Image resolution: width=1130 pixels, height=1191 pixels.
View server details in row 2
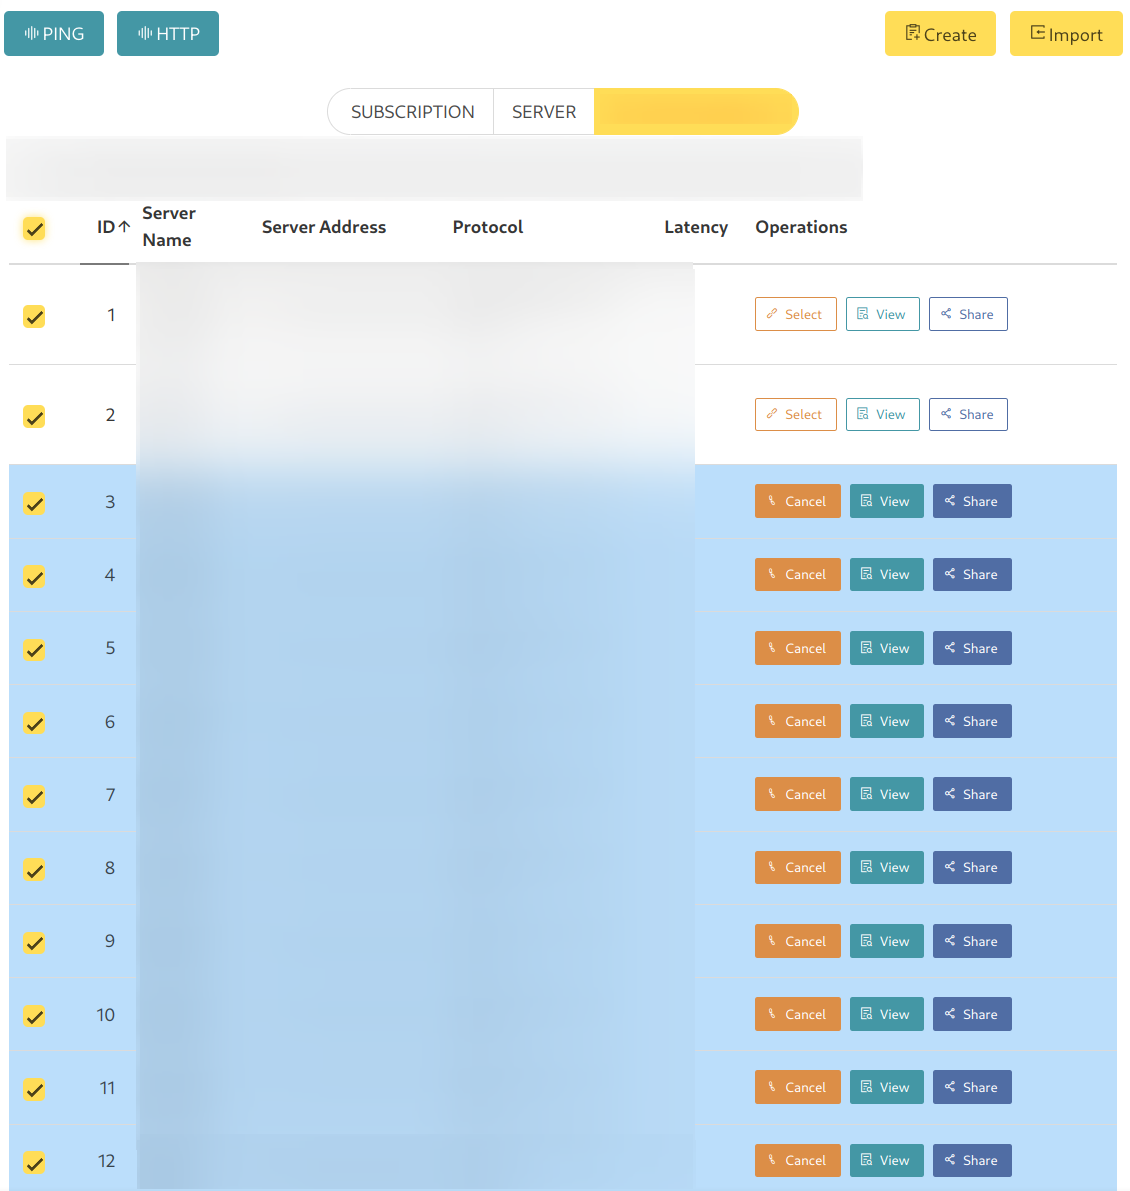[882, 414]
